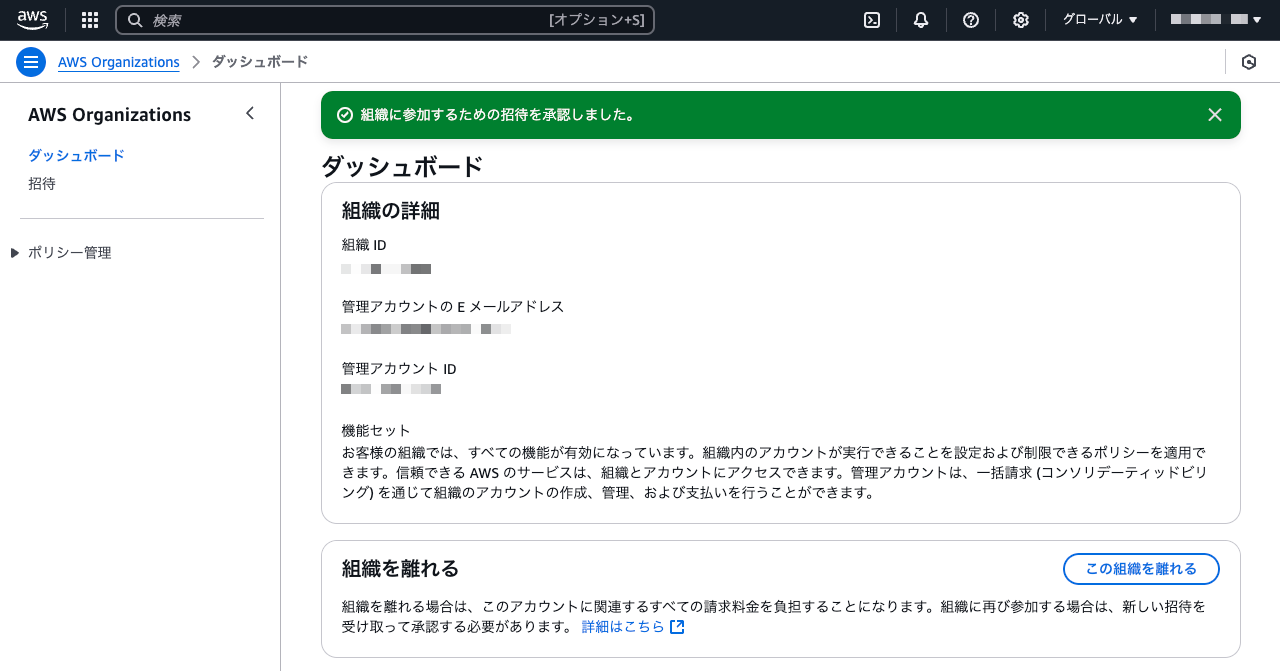Click the ダッシュボード breadcrumb text

[260, 62]
